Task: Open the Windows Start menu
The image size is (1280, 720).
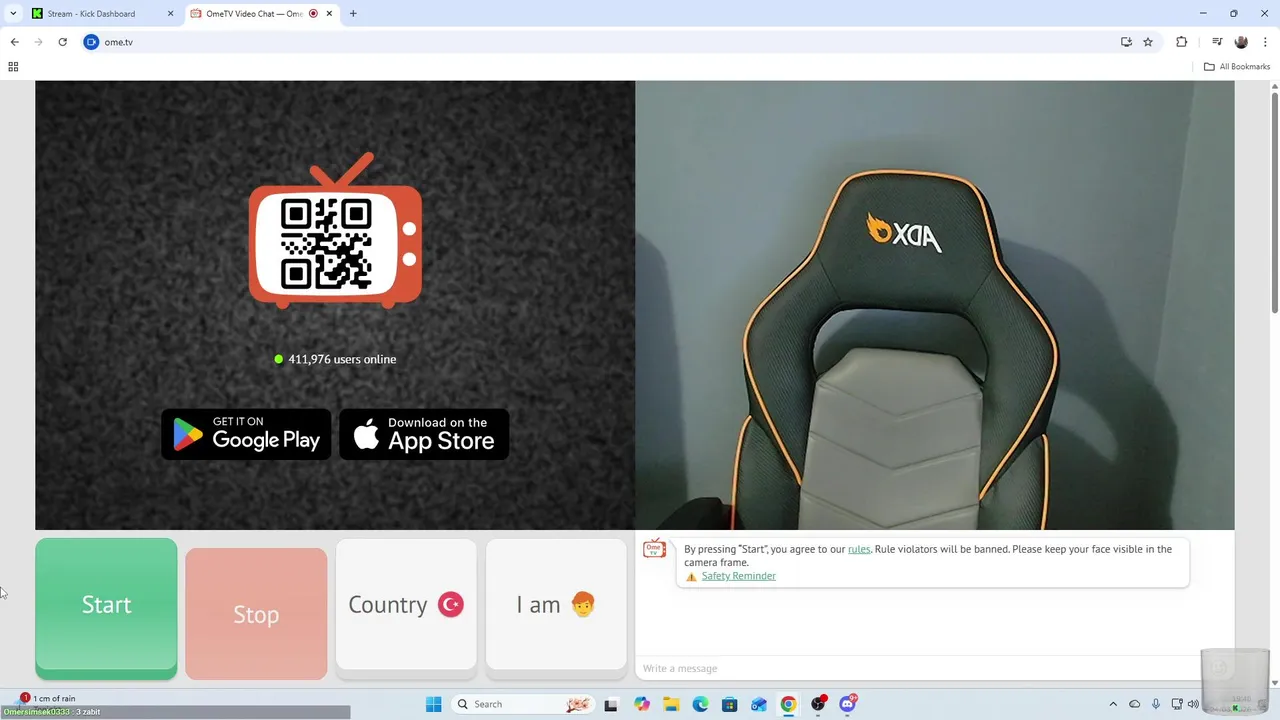Action: [433, 704]
